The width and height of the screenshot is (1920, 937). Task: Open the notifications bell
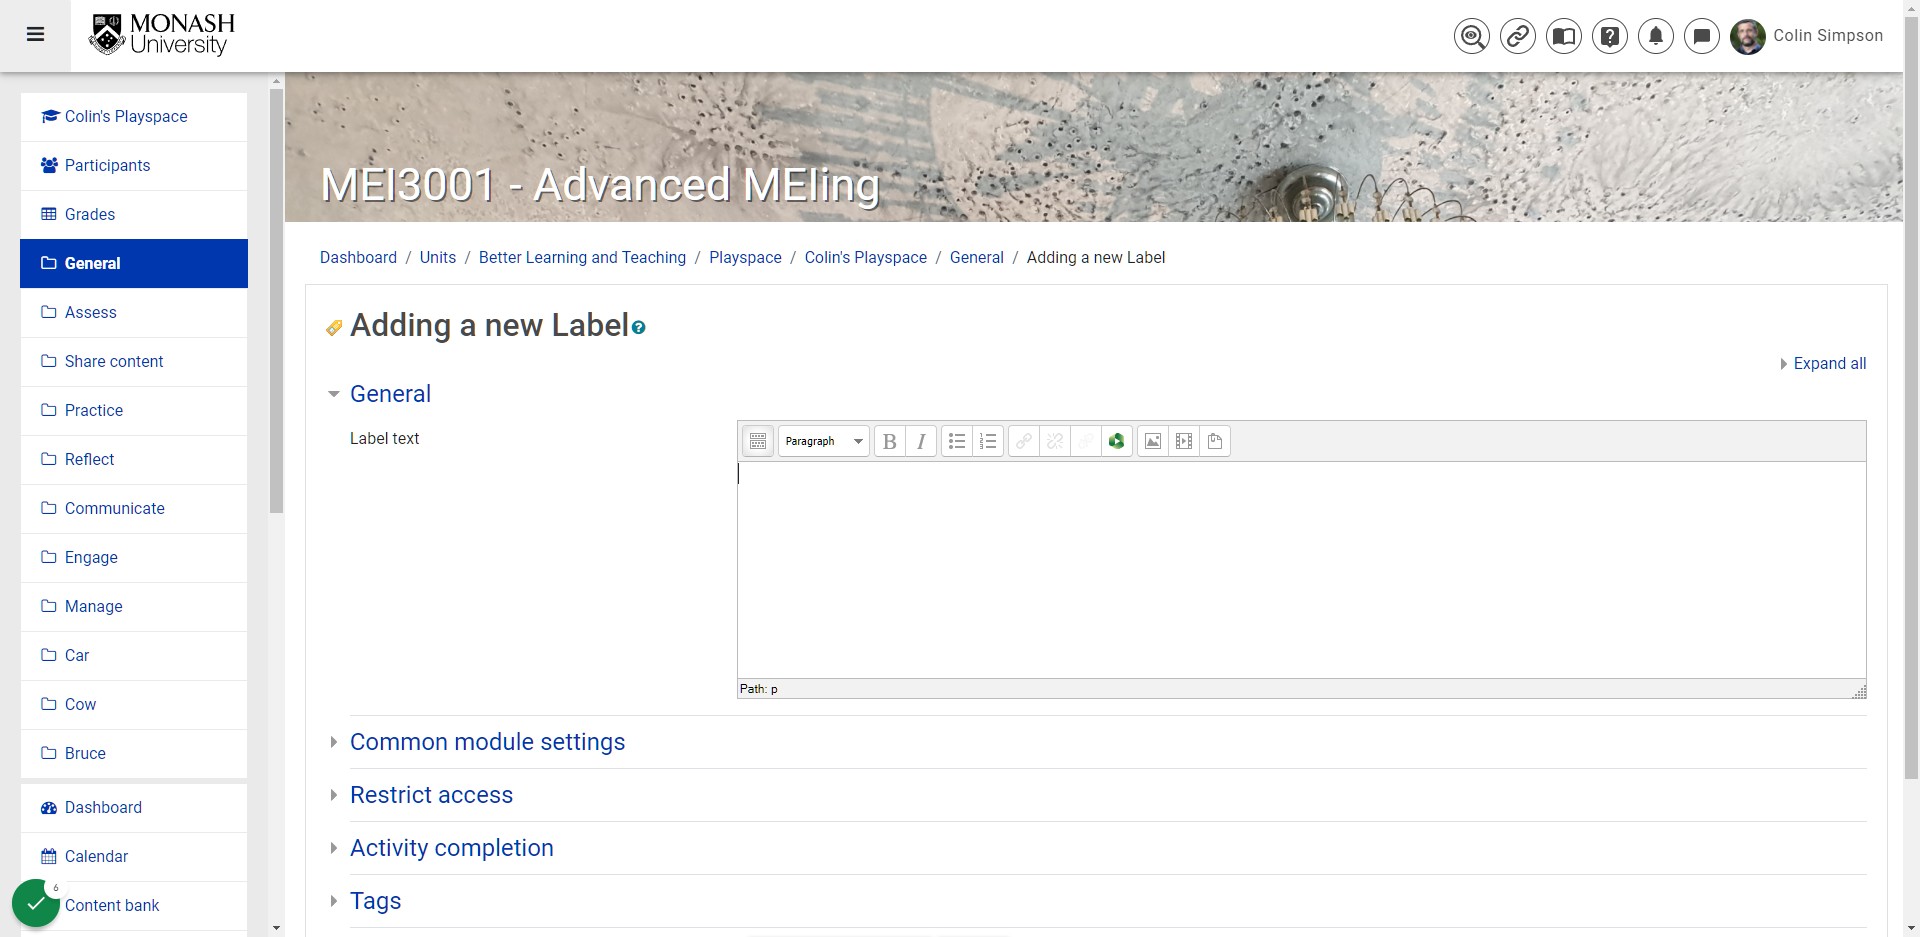(x=1656, y=37)
